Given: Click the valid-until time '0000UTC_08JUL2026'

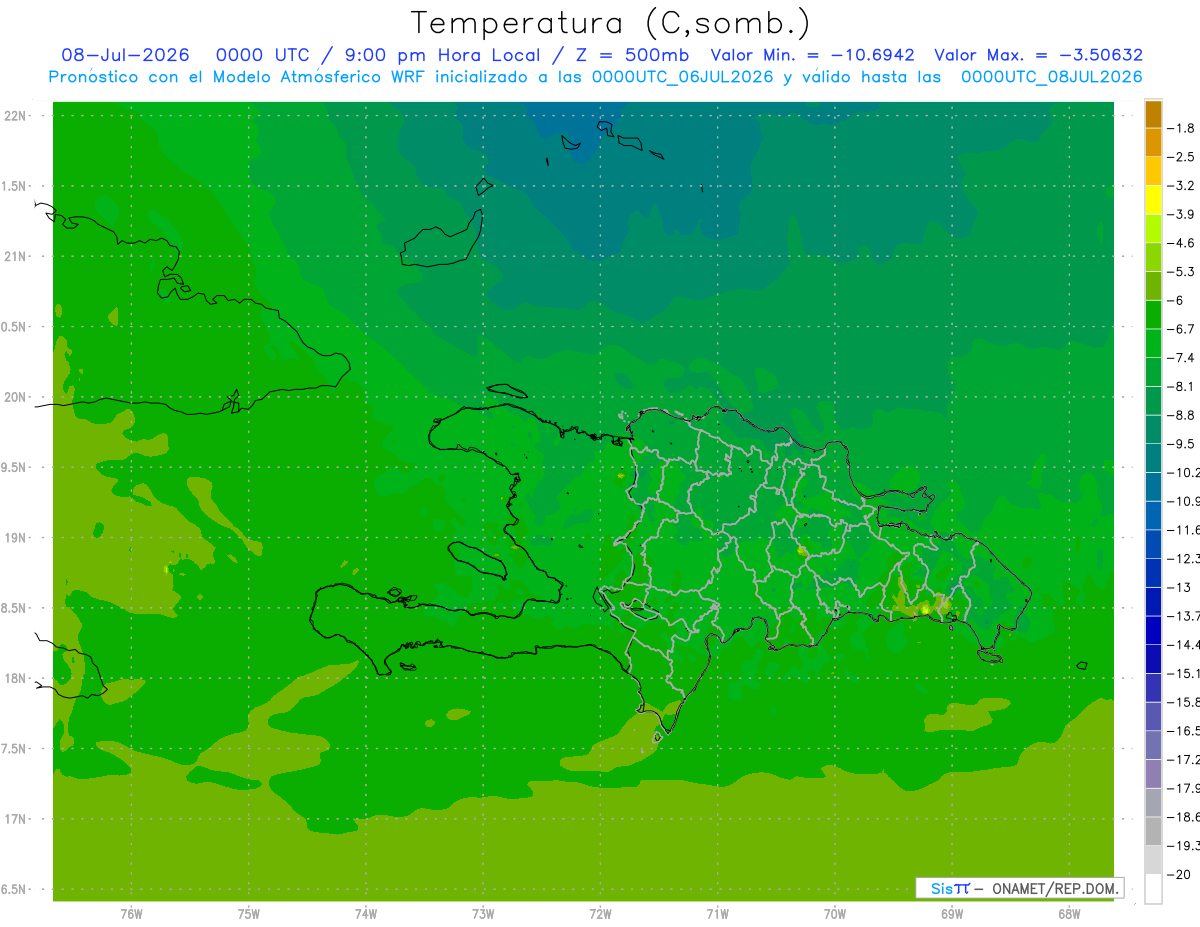Looking at the screenshot, I should pyautogui.click(x=1052, y=77).
